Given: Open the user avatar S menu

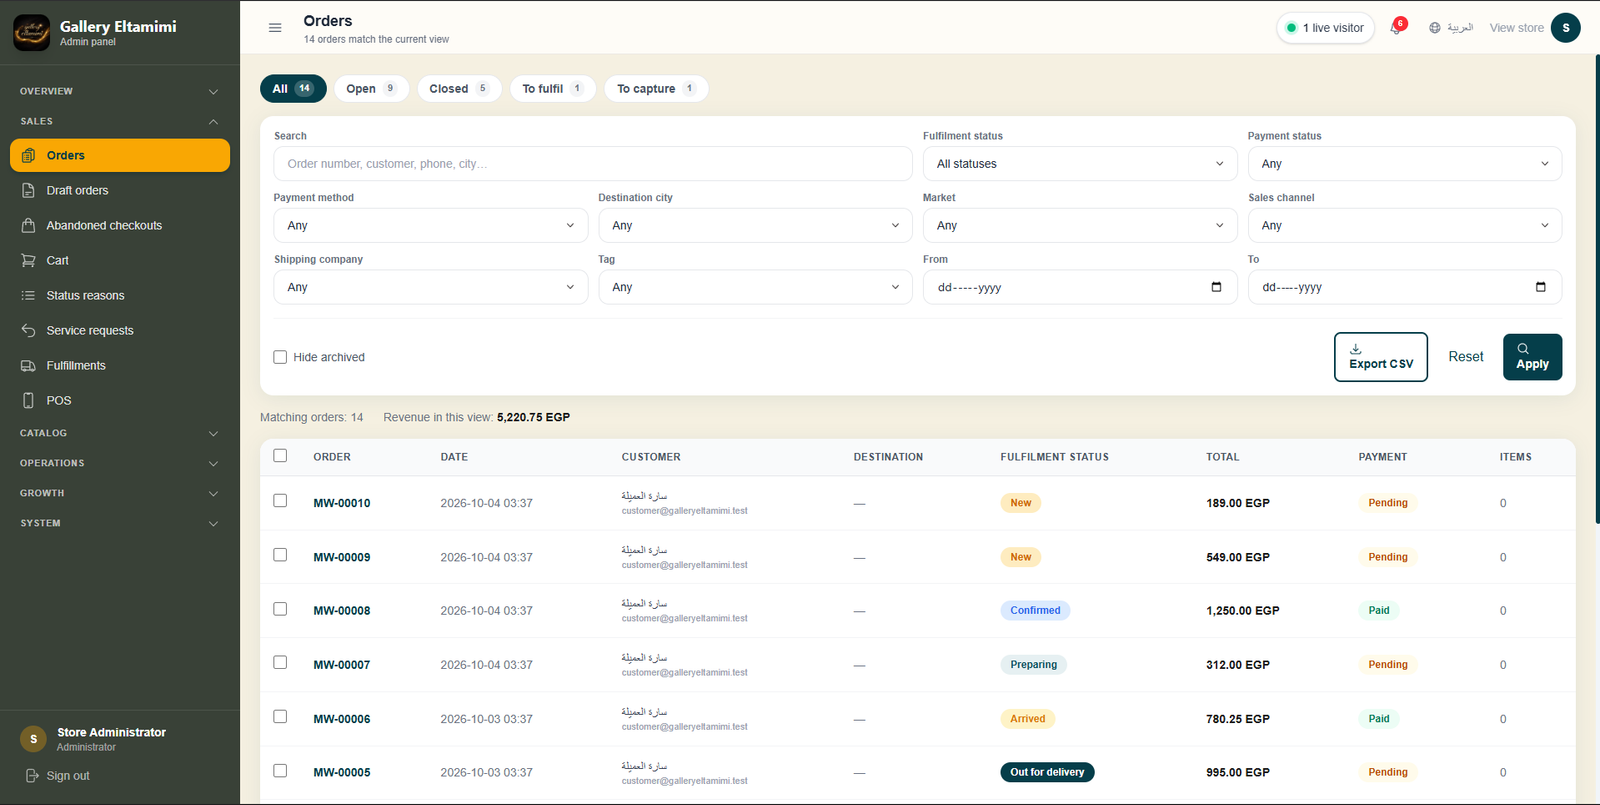Looking at the screenshot, I should pyautogui.click(x=1565, y=28).
